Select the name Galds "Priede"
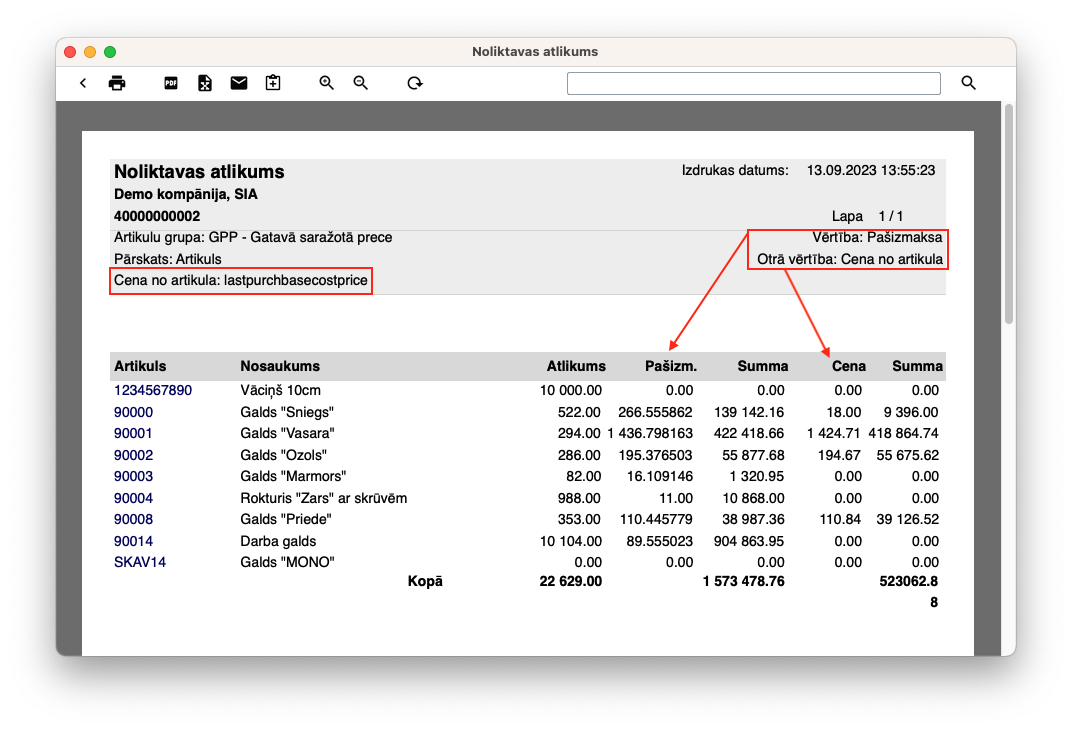The height and width of the screenshot is (730, 1072). click(x=286, y=519)
